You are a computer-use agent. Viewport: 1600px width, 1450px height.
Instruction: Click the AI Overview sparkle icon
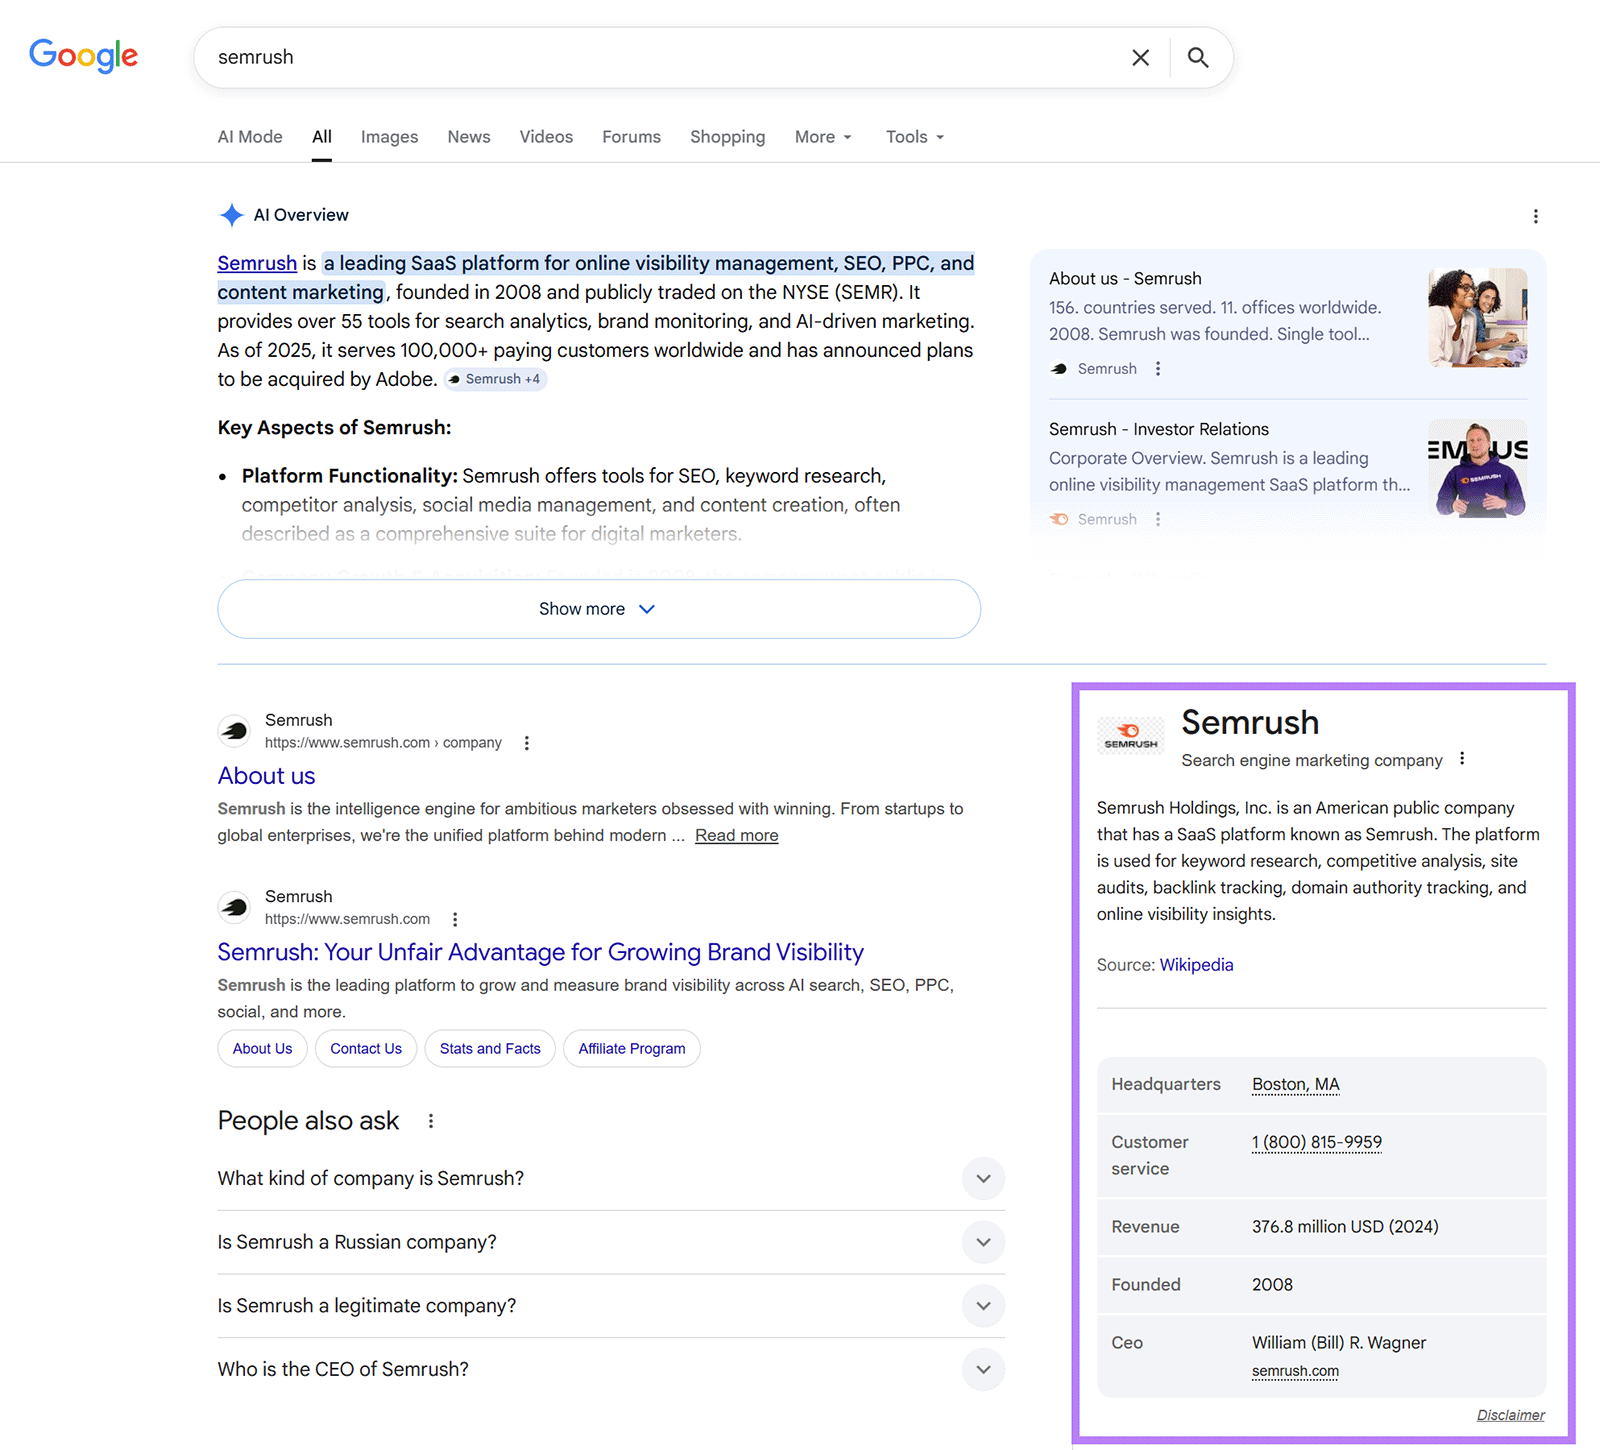pos(231,215)
